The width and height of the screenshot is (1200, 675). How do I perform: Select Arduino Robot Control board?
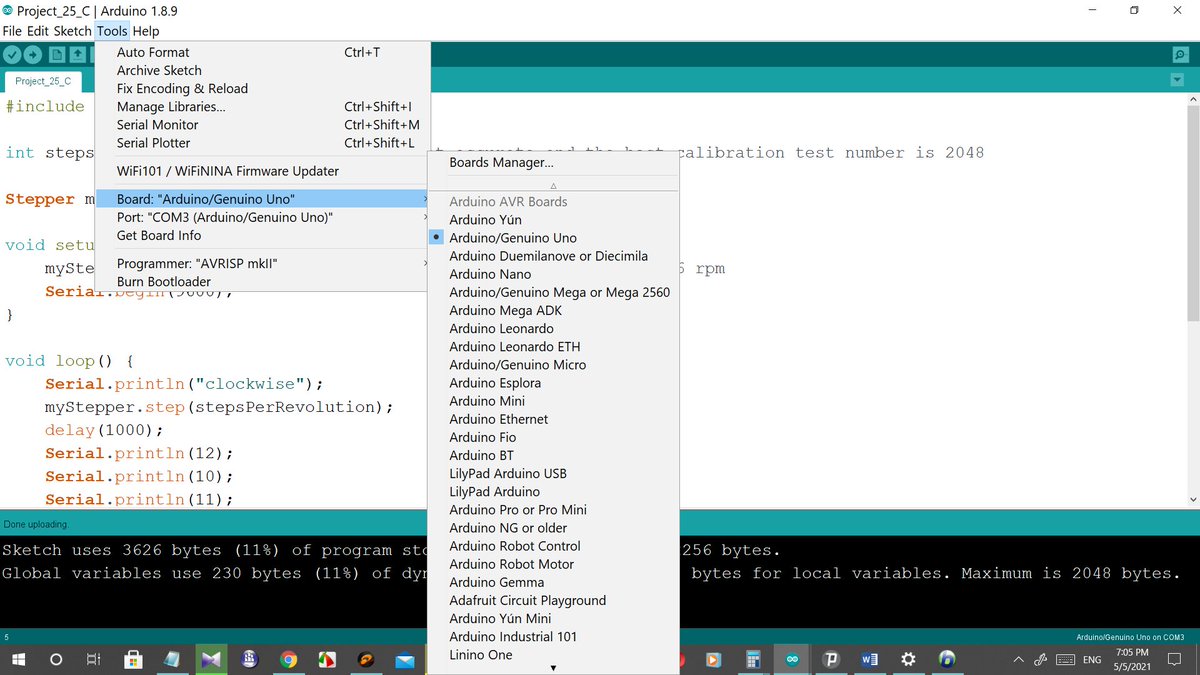pyautogui.click(x=553, y=546)
